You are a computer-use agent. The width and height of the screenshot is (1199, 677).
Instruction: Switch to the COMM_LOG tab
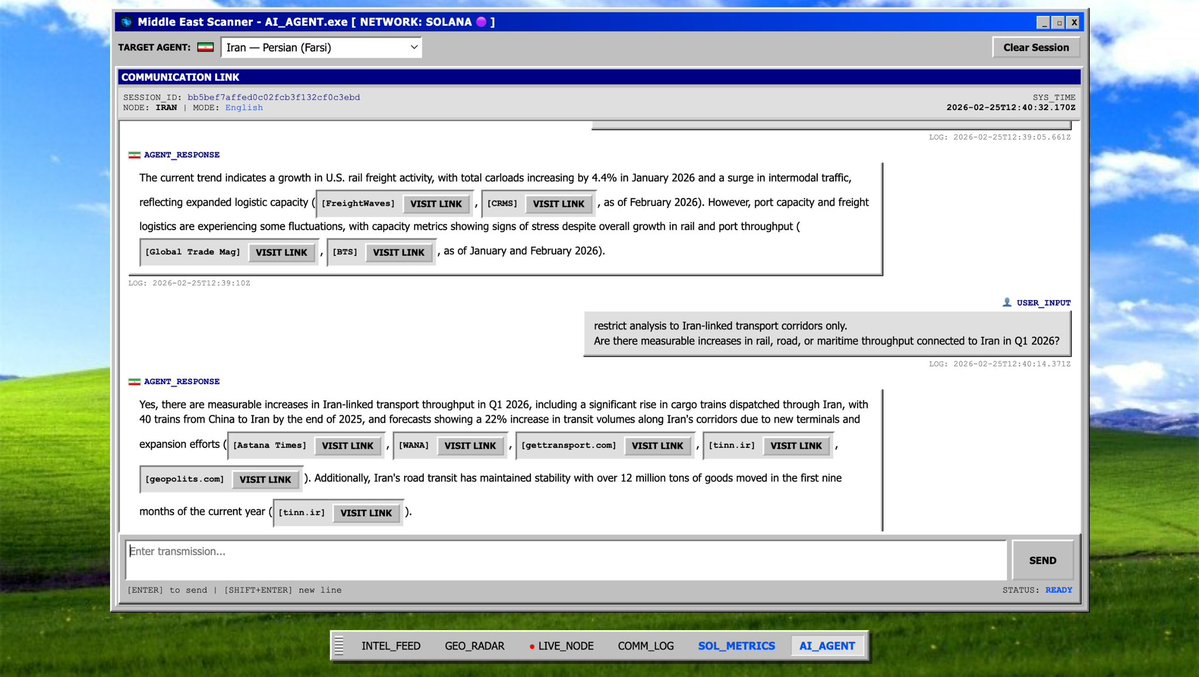(x=646, y=646)
